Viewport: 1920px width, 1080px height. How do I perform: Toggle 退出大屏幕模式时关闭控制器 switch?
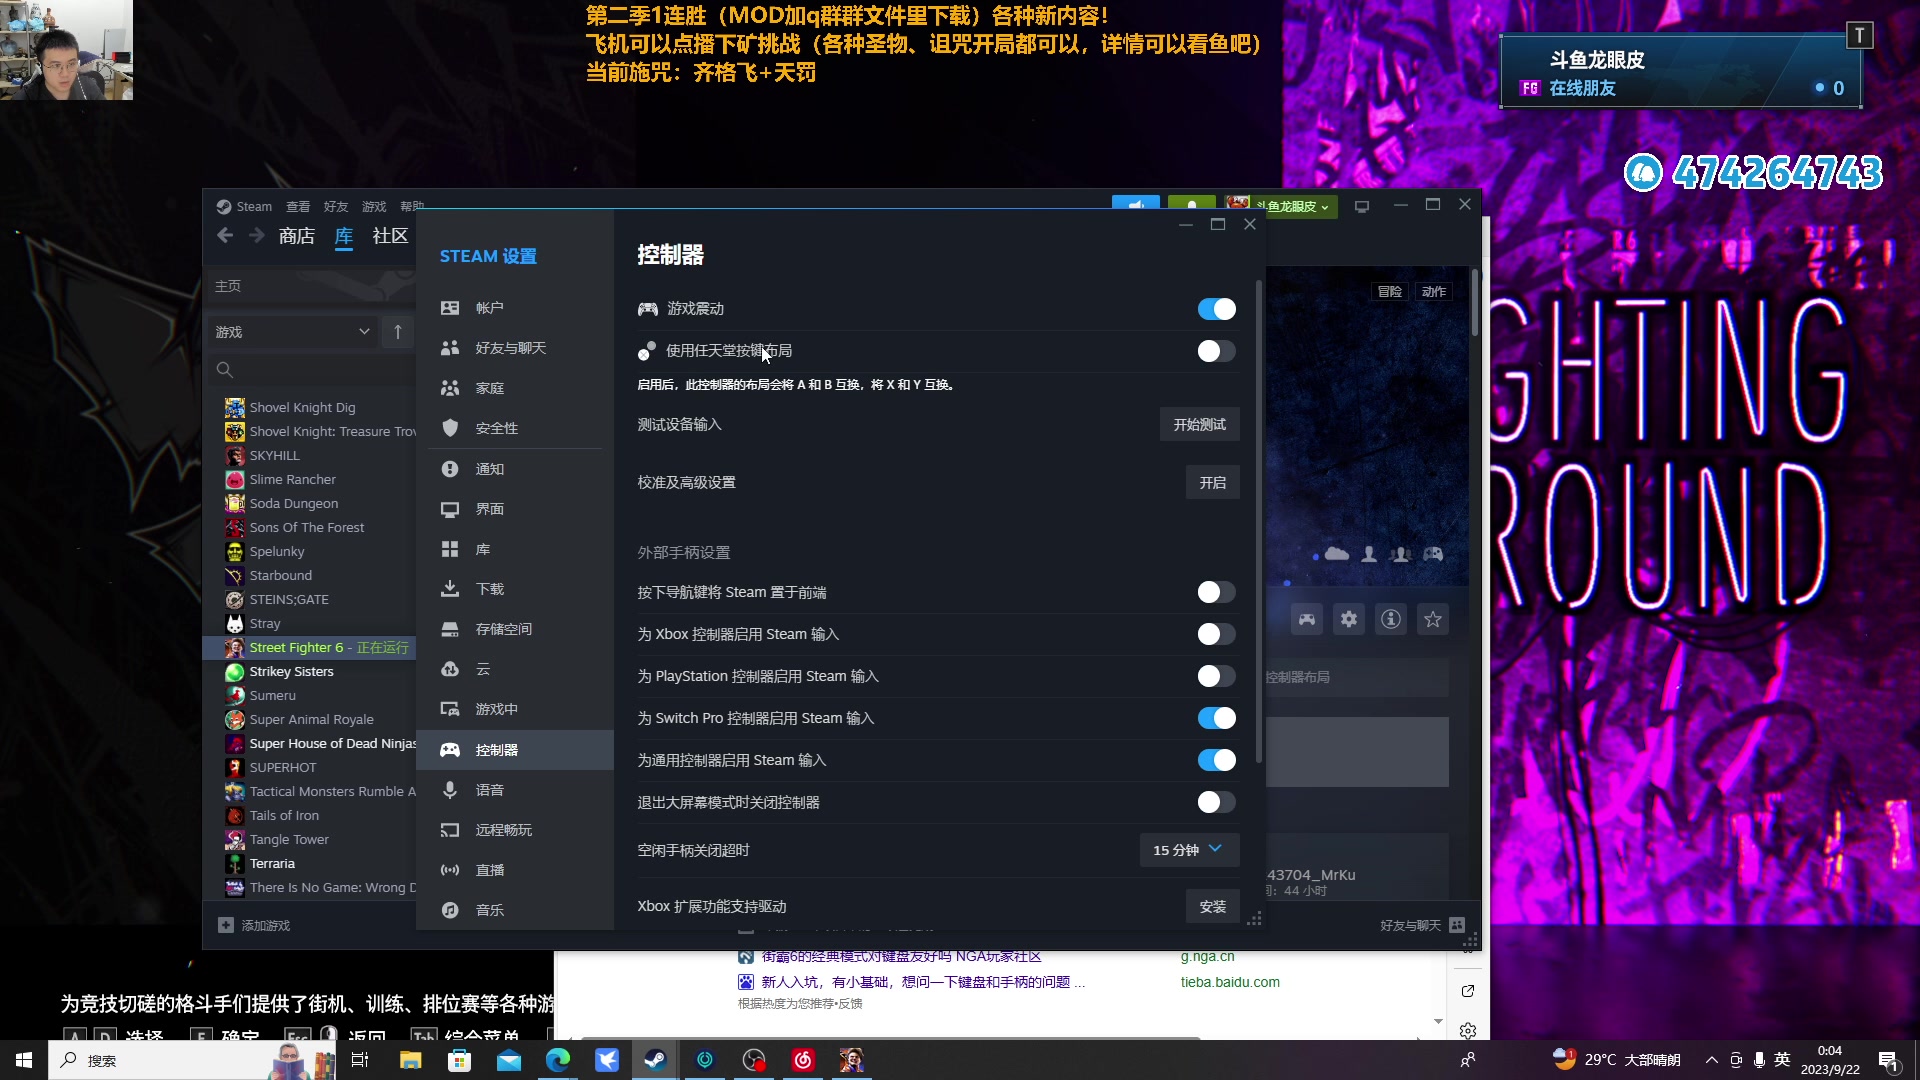(1217, 802)
